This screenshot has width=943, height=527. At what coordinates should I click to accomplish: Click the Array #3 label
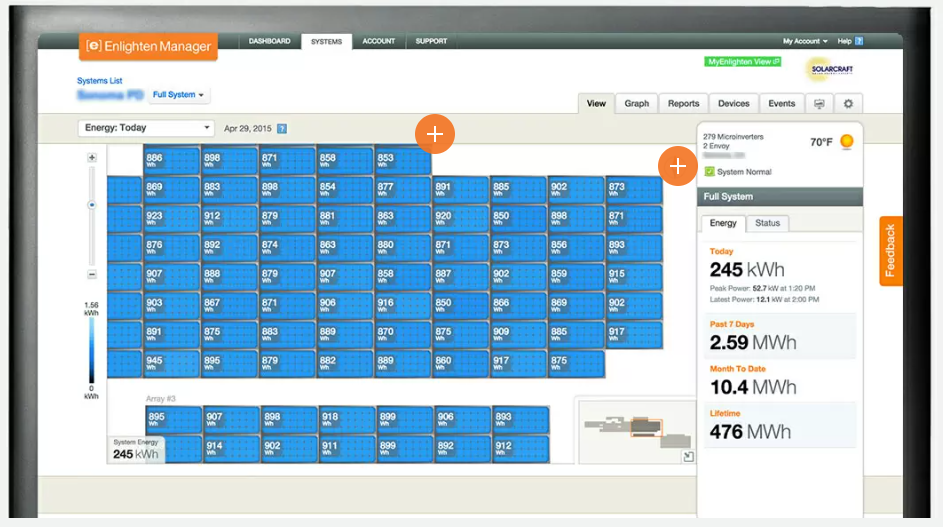pos(161,399)
